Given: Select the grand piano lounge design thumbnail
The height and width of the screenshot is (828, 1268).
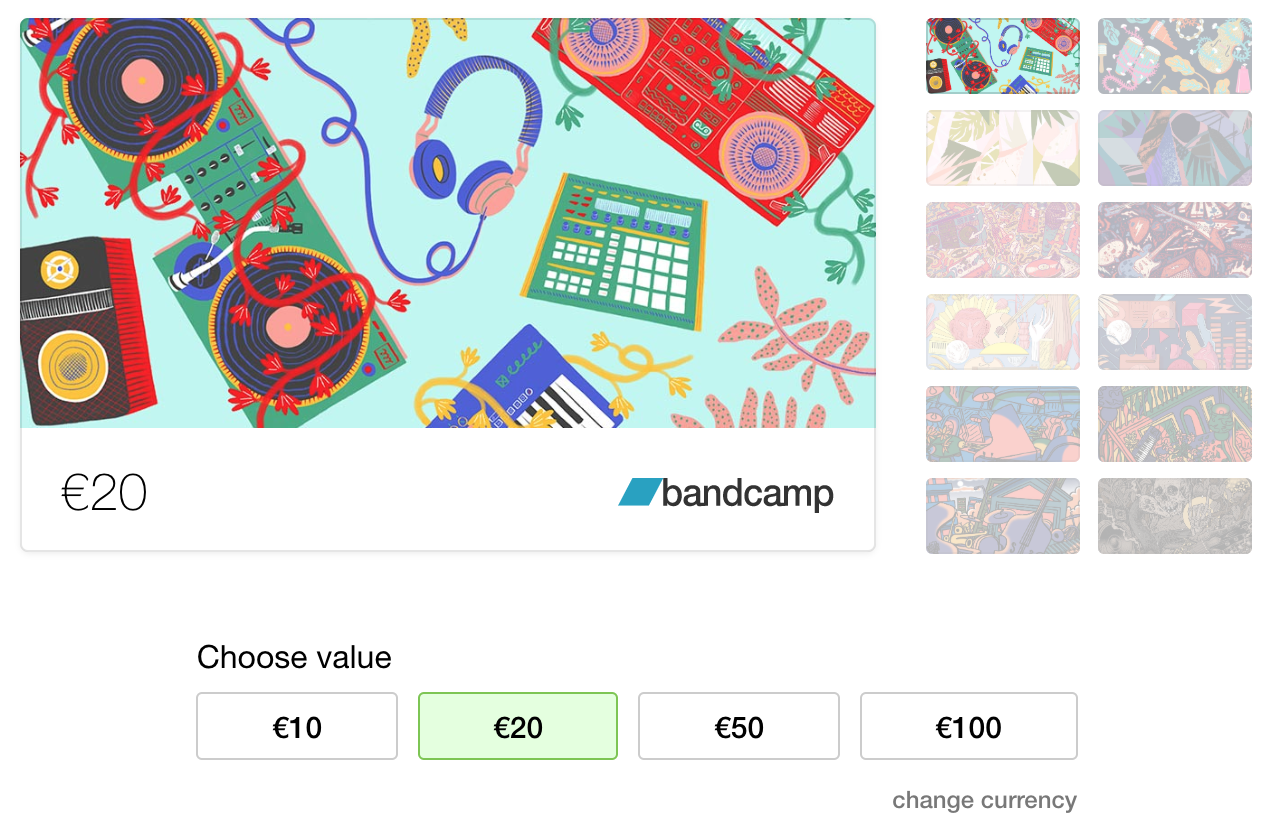Looking at the screenshot, I should tap(1003, 424).
